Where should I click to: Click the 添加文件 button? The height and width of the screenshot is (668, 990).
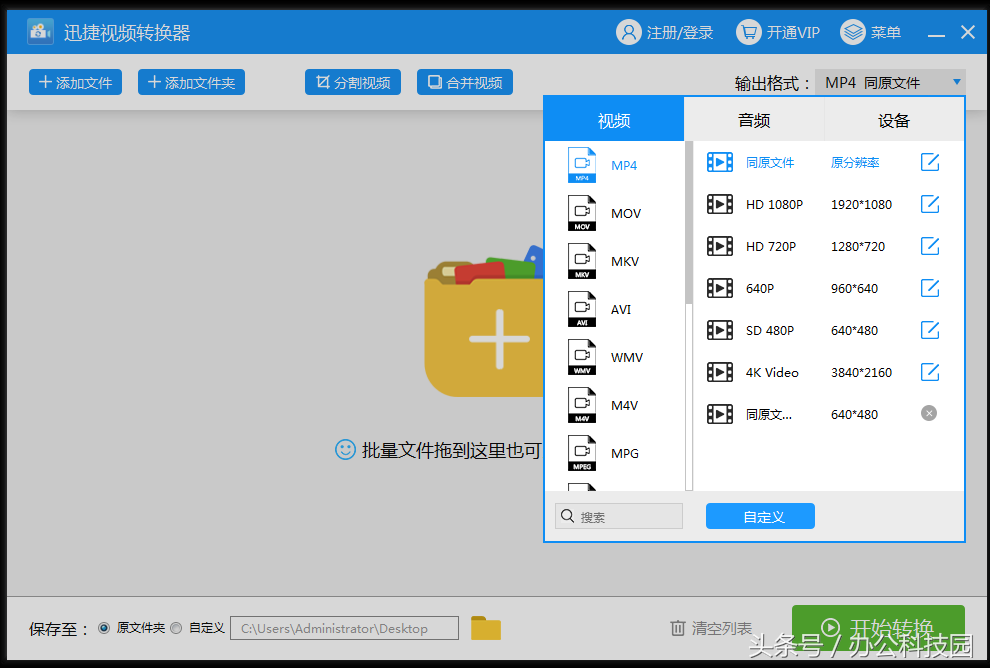click(x=75, y=82)
